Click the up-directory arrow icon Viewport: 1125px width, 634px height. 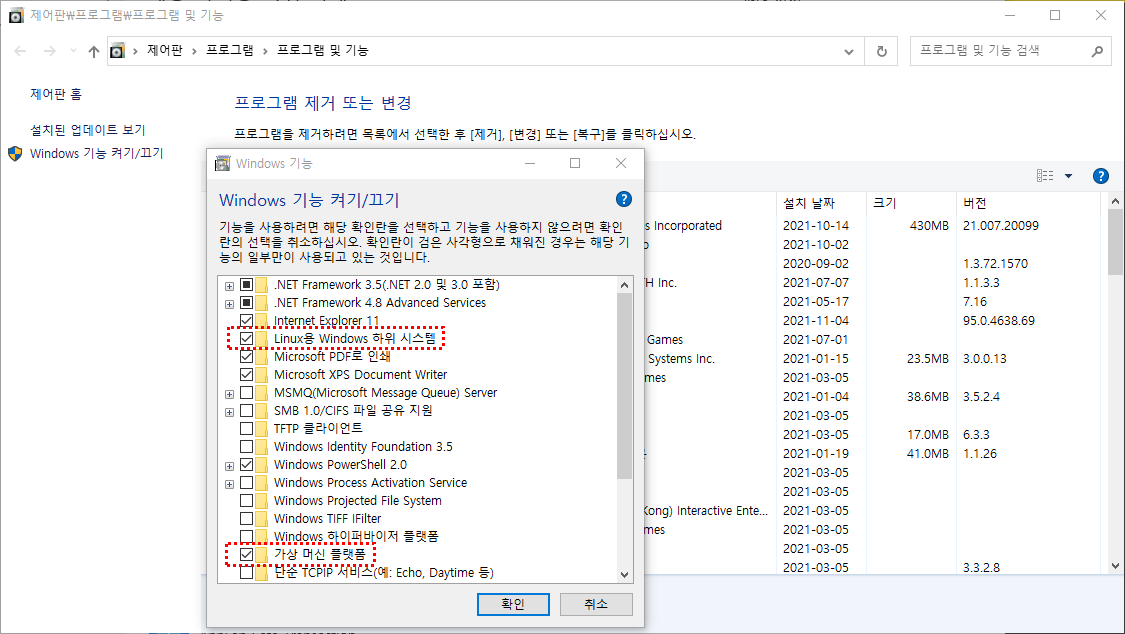(93, 51)
